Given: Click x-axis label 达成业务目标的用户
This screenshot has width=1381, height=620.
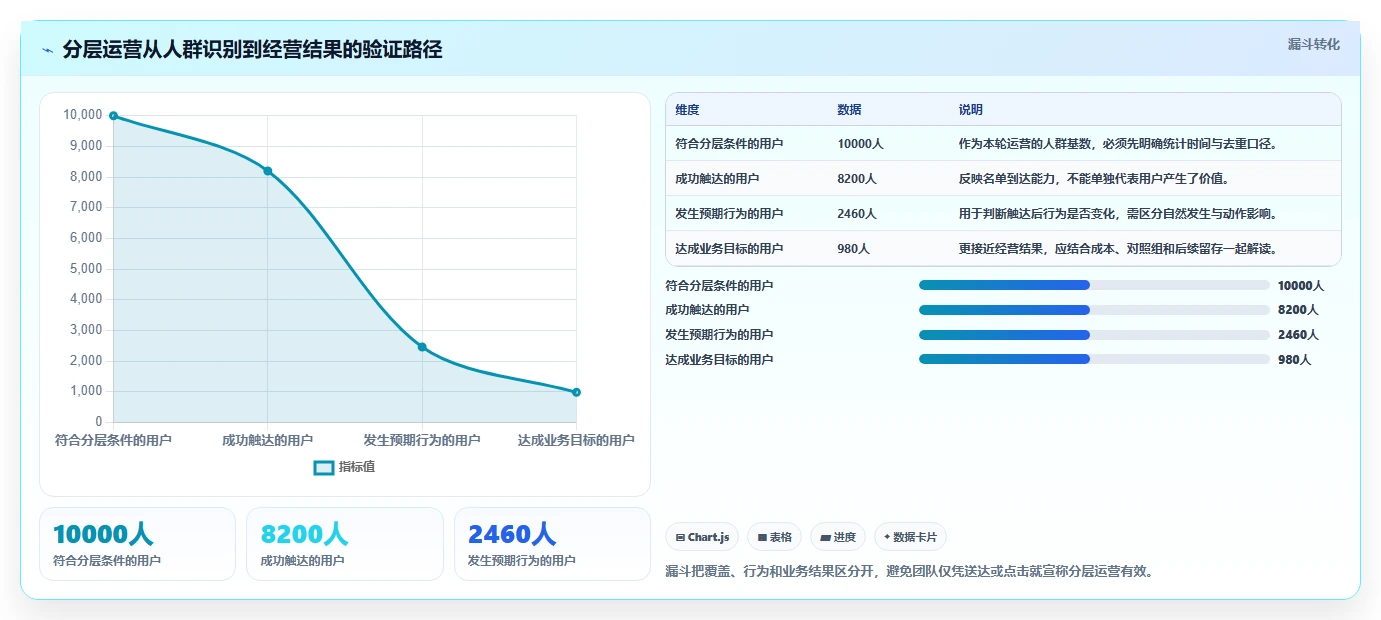Looking at the screenshot, I should pyautogui.click(x=576, y=440).
